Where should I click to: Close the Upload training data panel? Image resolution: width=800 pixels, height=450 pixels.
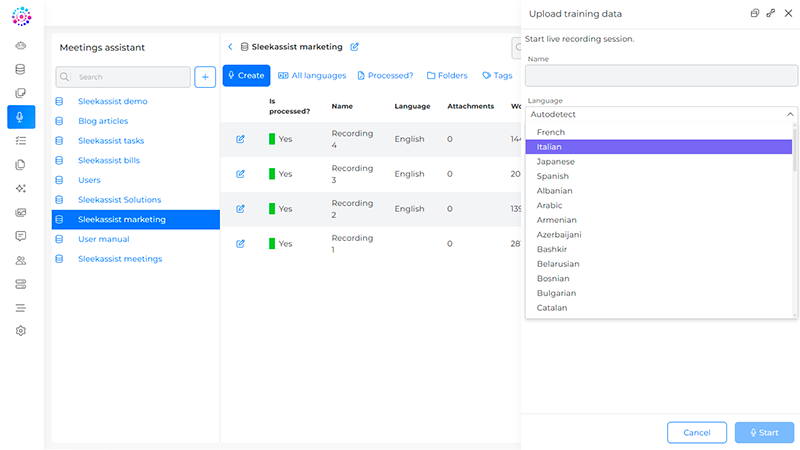[788, 13]
